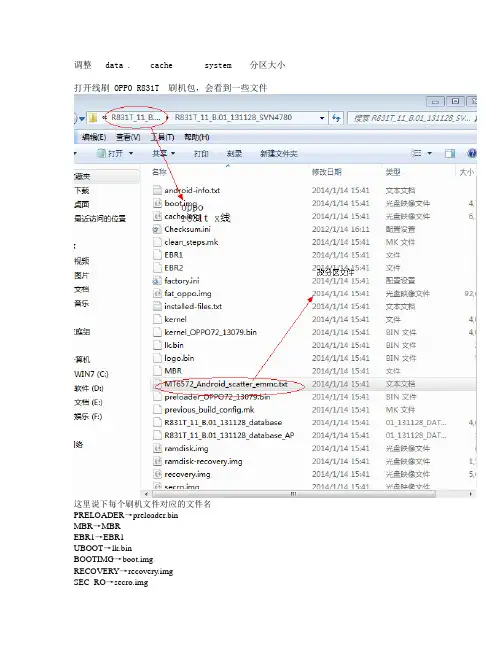The height and width of the screenshot is (649, 502).
Task: Select preloader_OPPO72_13079.bin file icon
Action: tap(157, 397)
